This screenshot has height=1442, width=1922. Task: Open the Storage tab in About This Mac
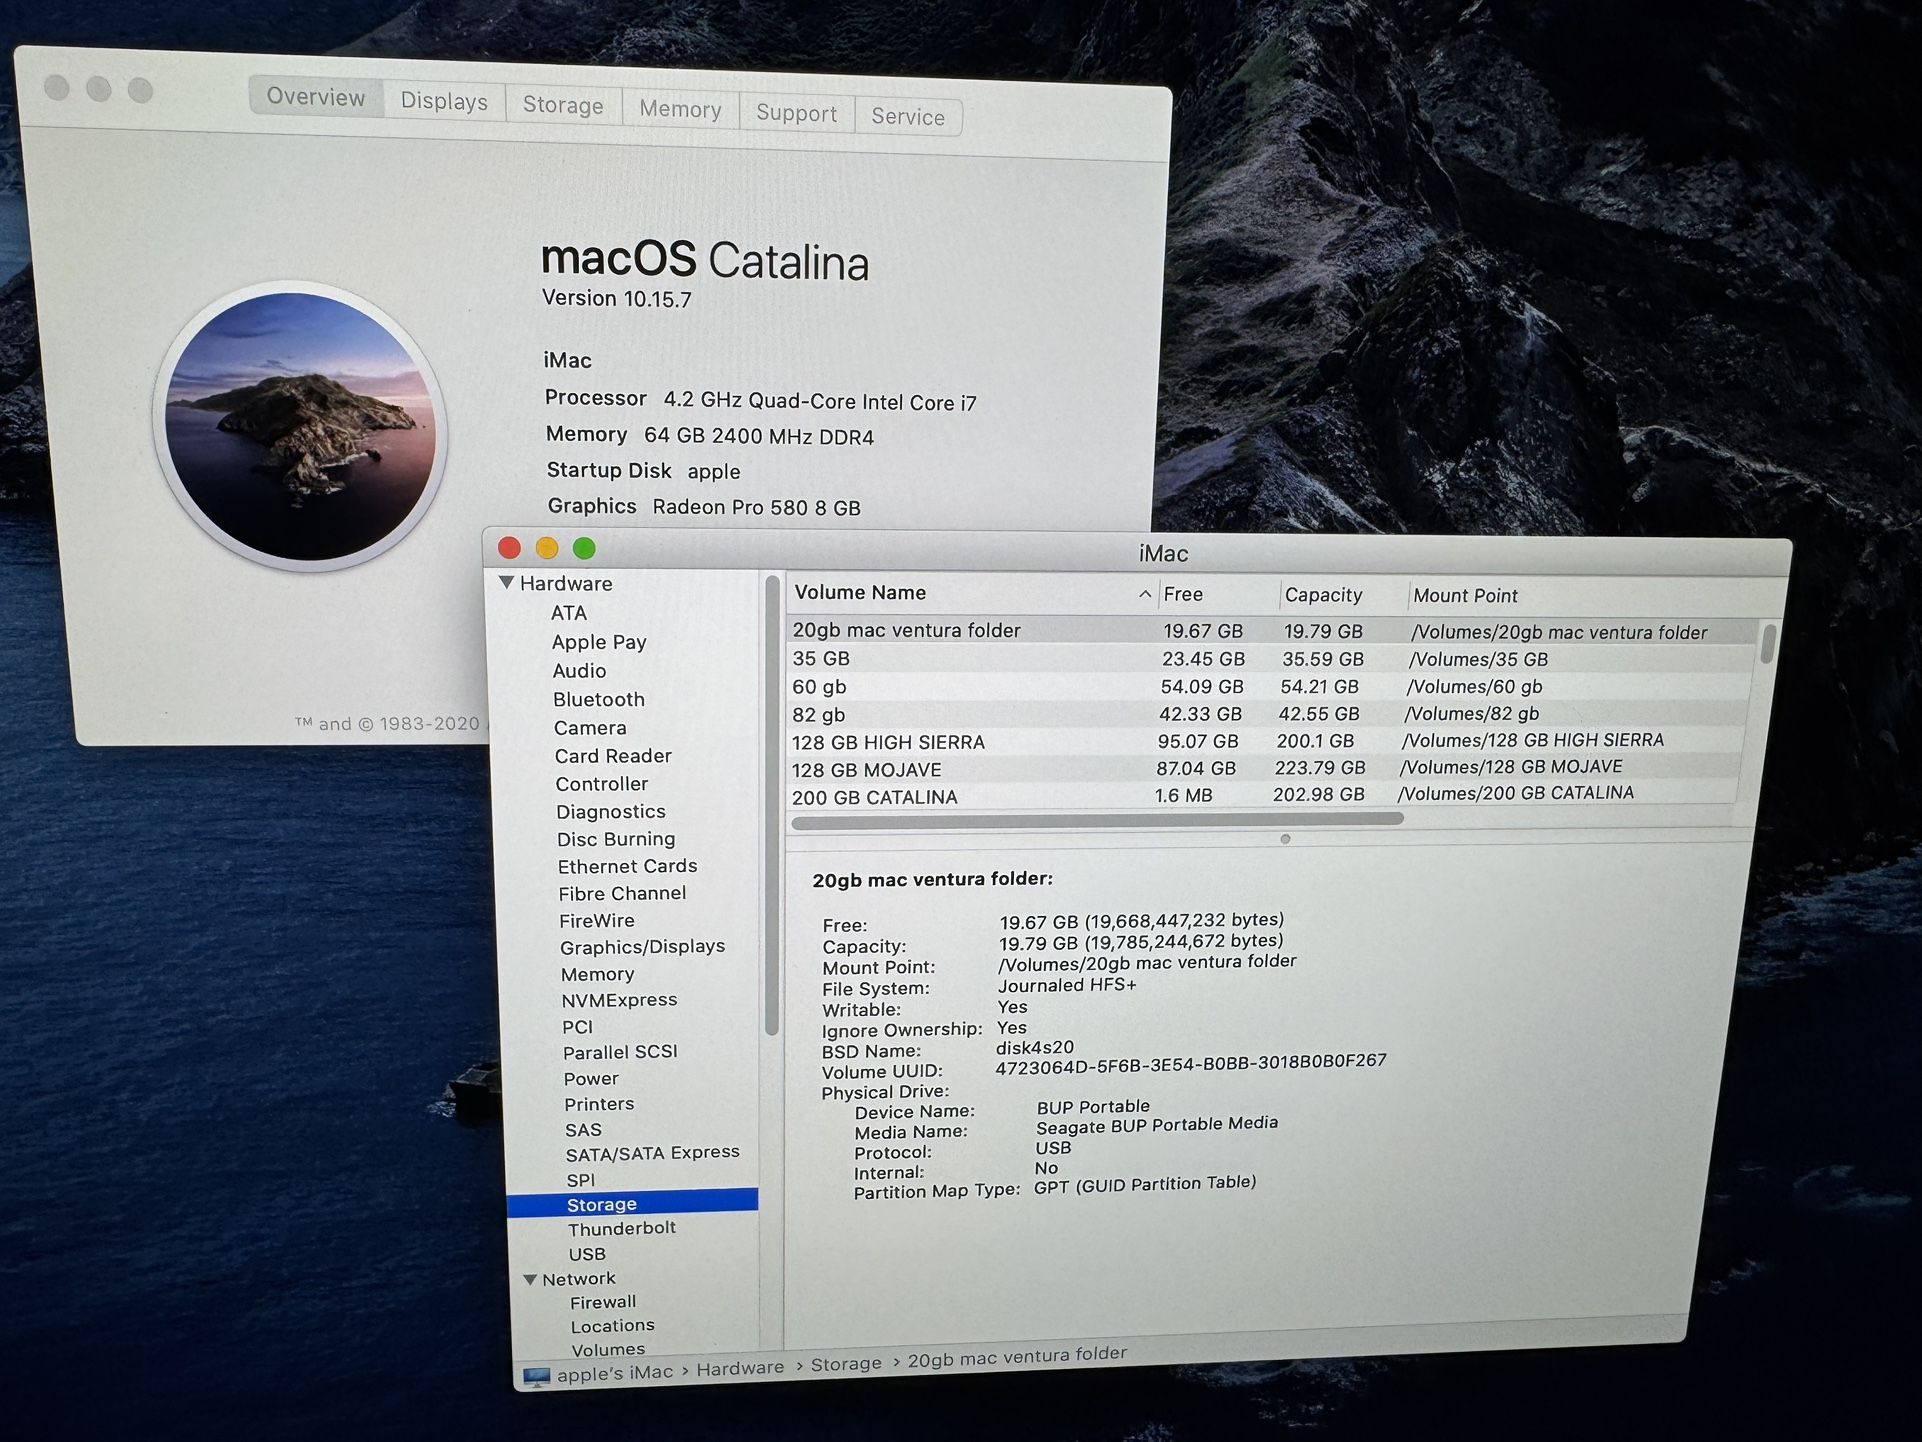[563, 105]
